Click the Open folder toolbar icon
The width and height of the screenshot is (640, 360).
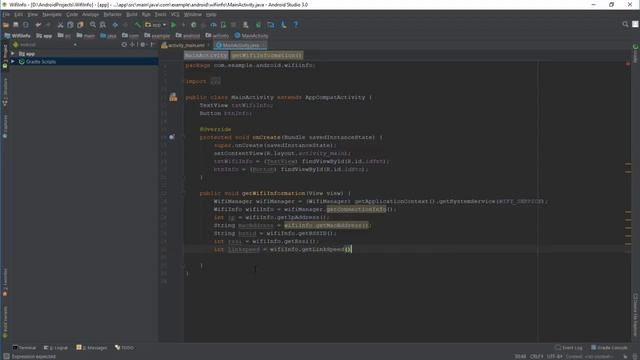click(6, 25)
